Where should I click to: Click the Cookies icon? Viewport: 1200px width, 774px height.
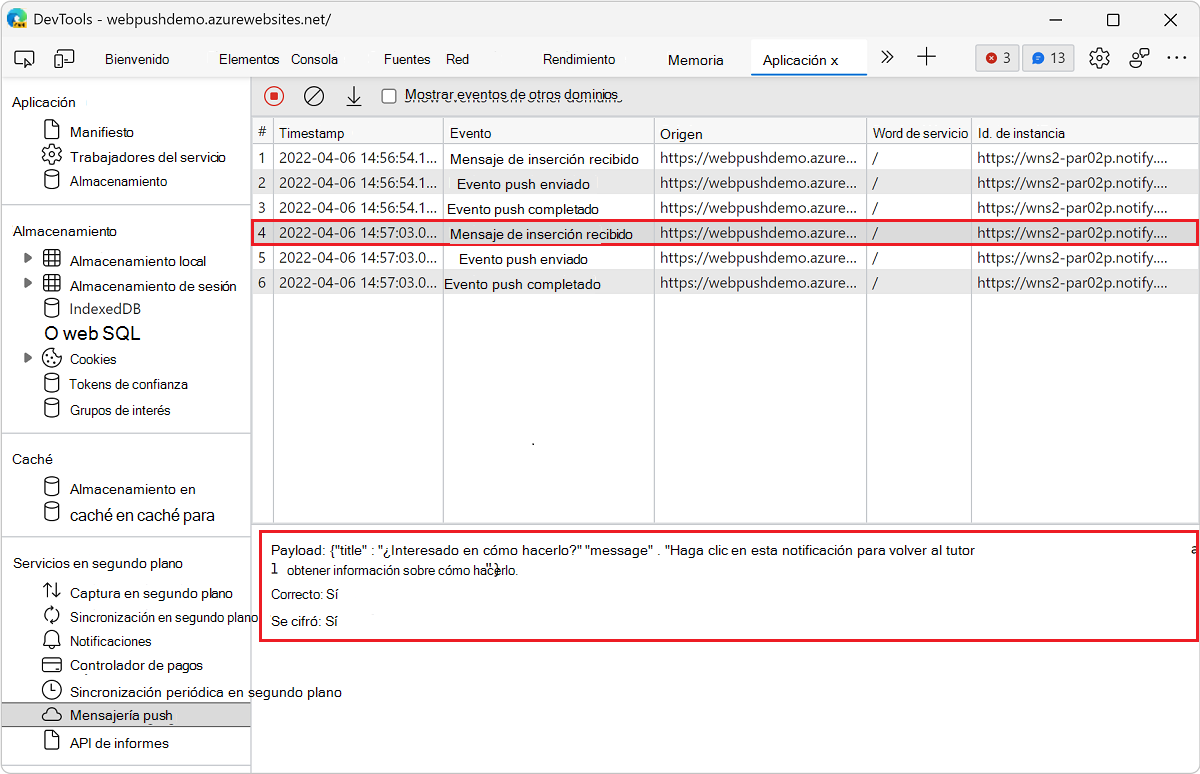click(52, 358)
